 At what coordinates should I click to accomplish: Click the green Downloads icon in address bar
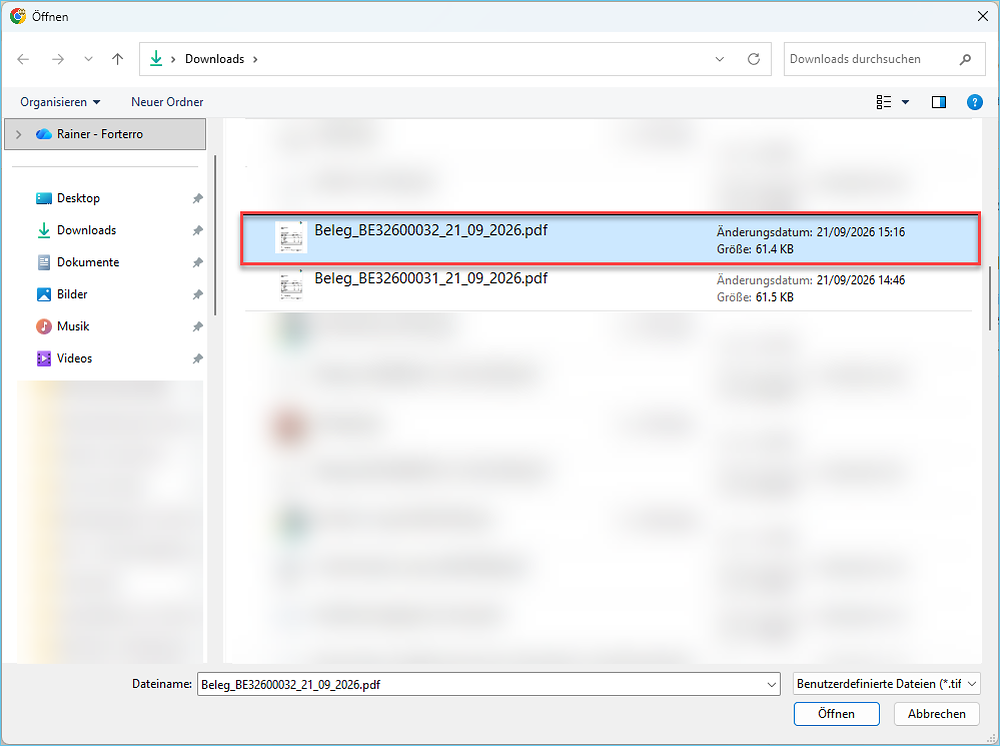(156, 59)
